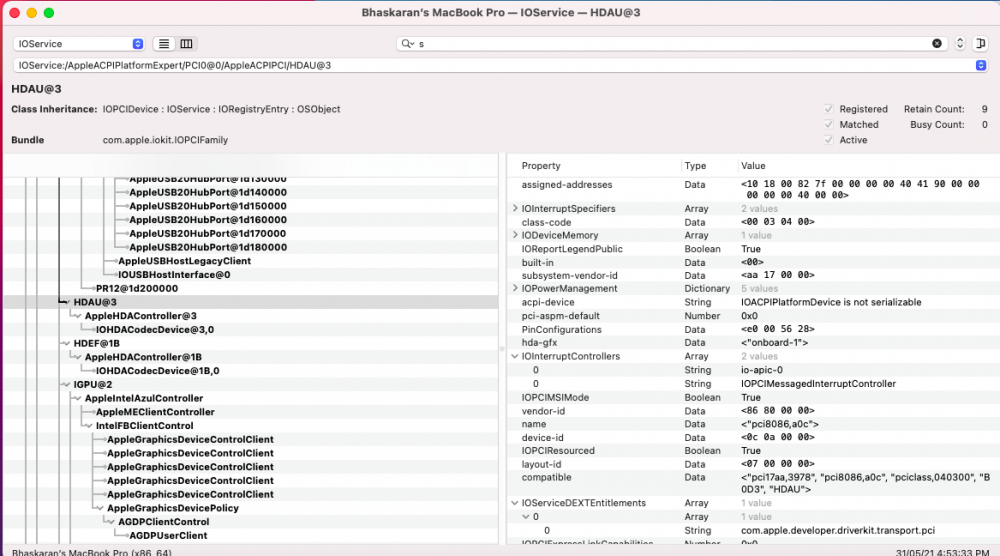
Task: Click com.apple.developer.driverkit.transport.pci value
Action: point(838,530)
